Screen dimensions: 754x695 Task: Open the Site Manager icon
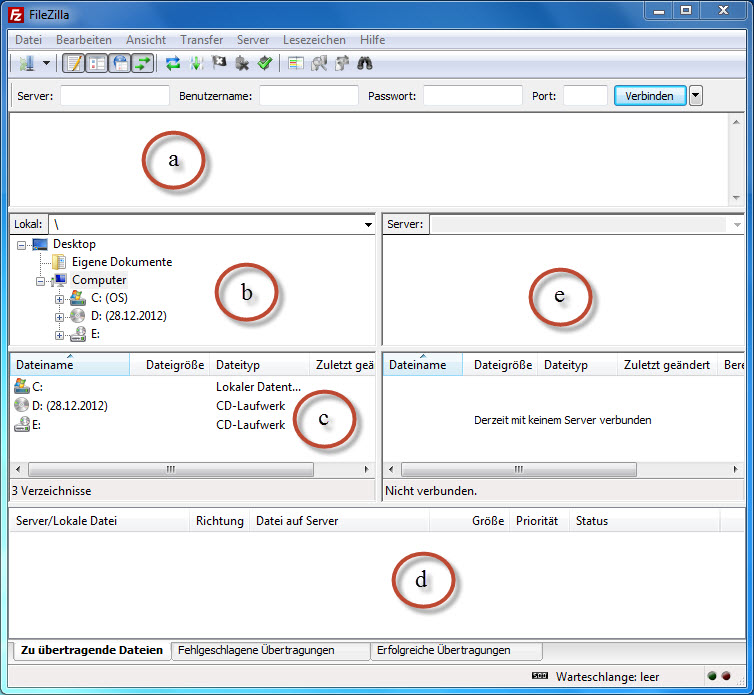coord(27,63)
